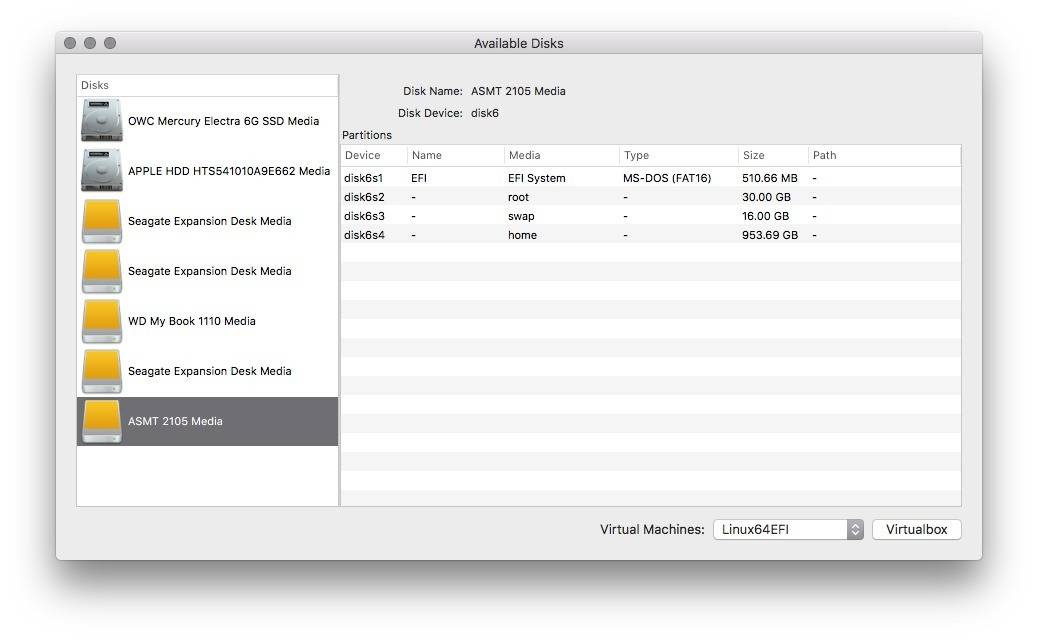
Task: Click the WD My Book 1110 external drive icon
Action: (x=101, y=322)
